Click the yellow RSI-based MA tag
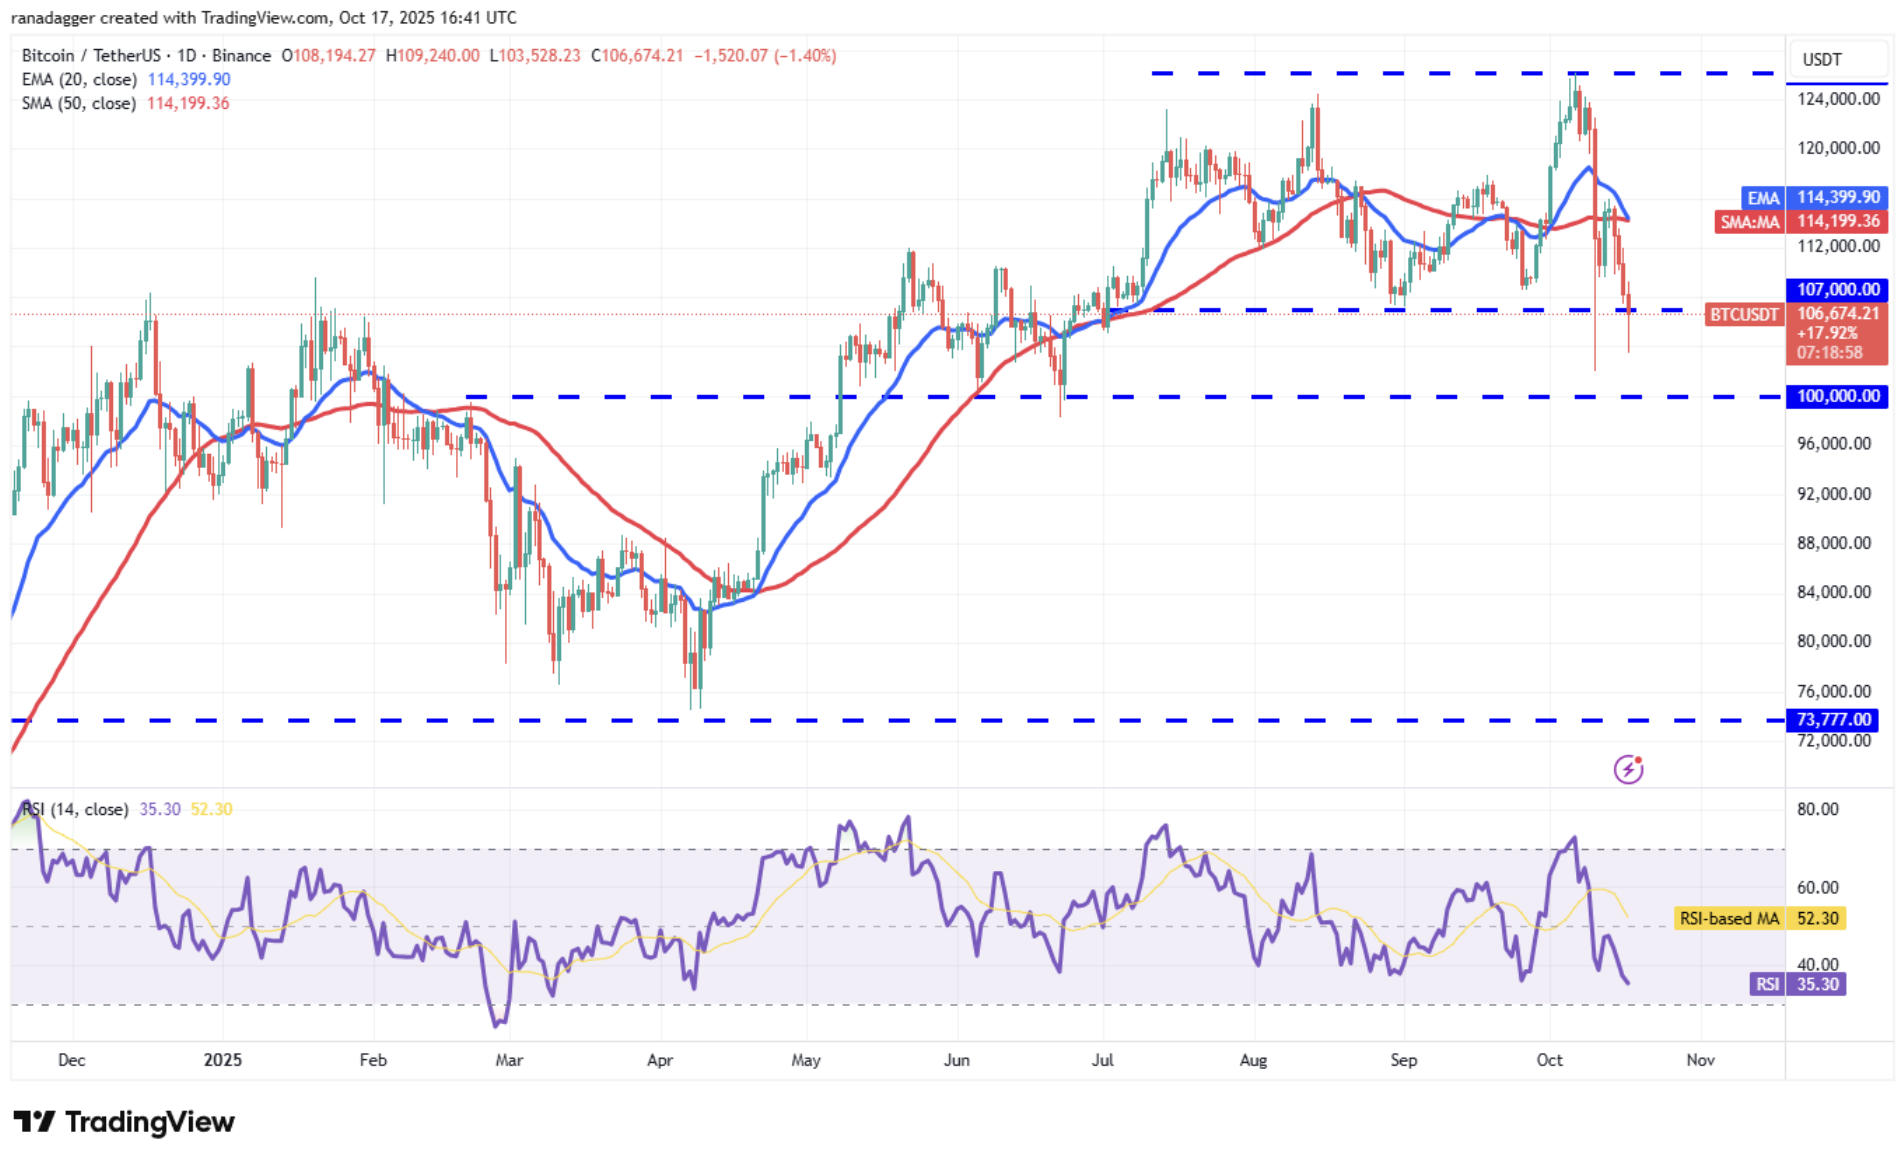This screenshot has height=1160, width=1904. click(1759, 918)
